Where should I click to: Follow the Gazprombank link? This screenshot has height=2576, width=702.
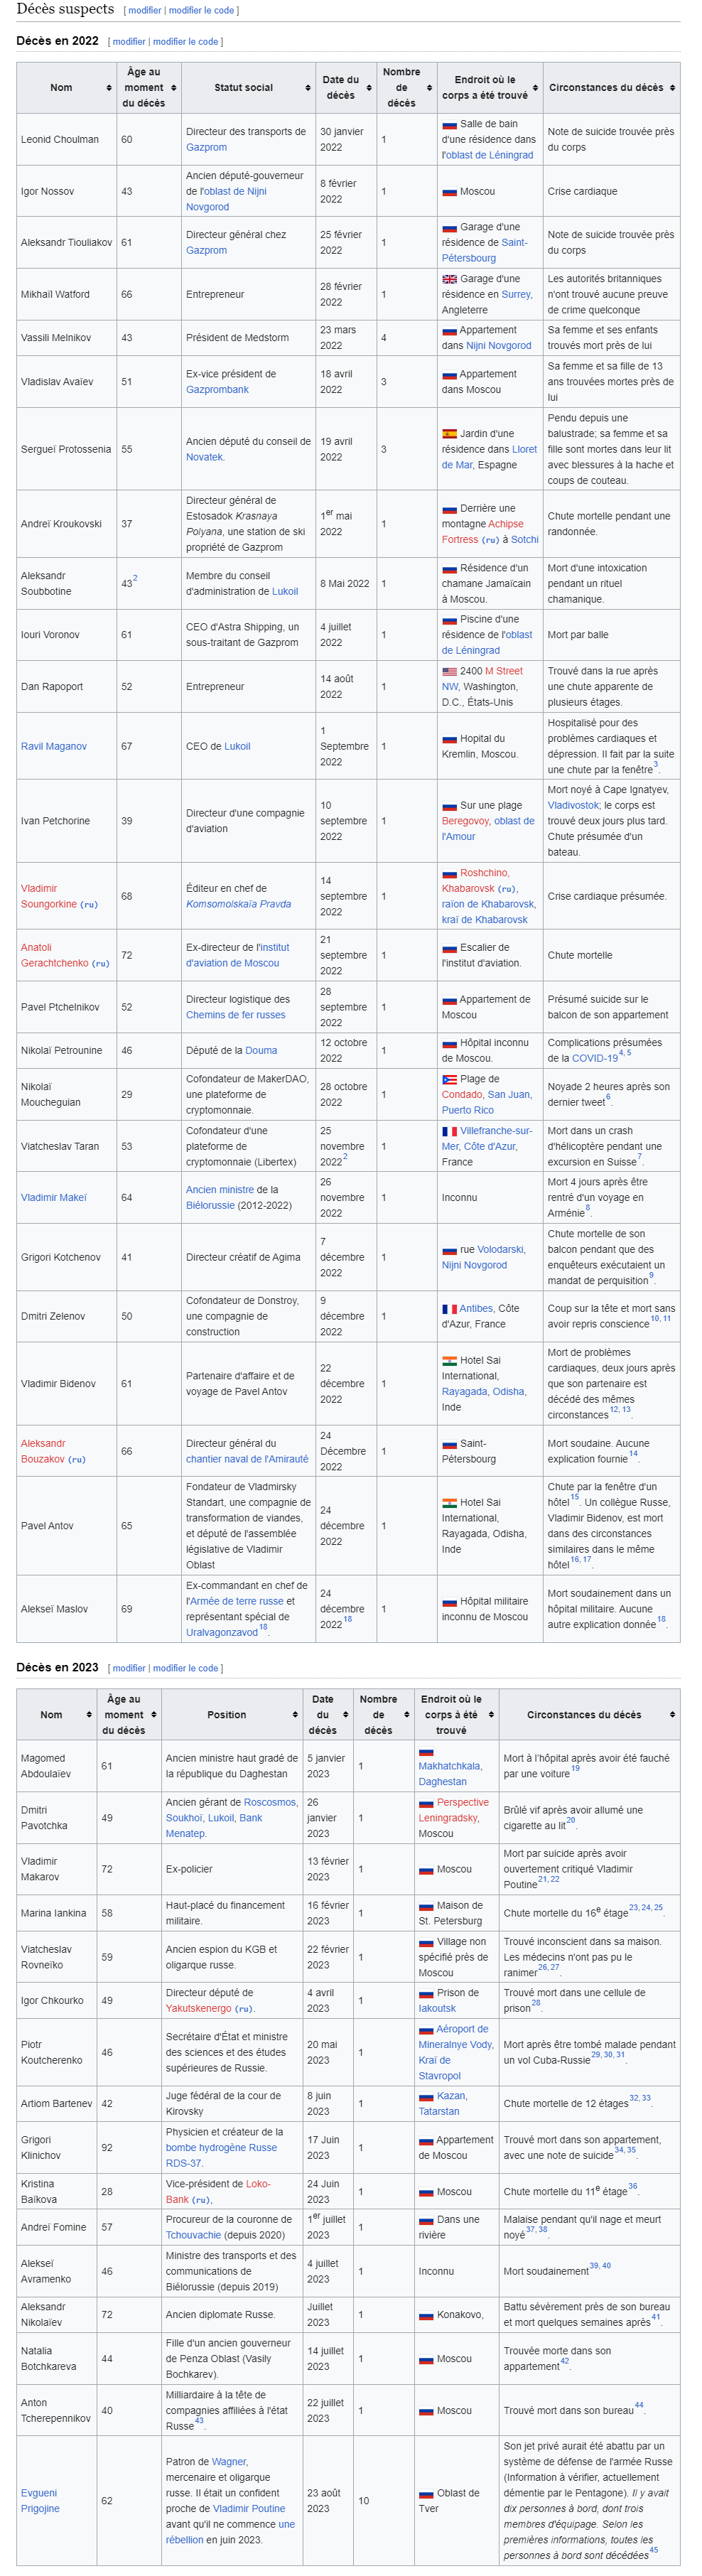click(x=217, y=389)
